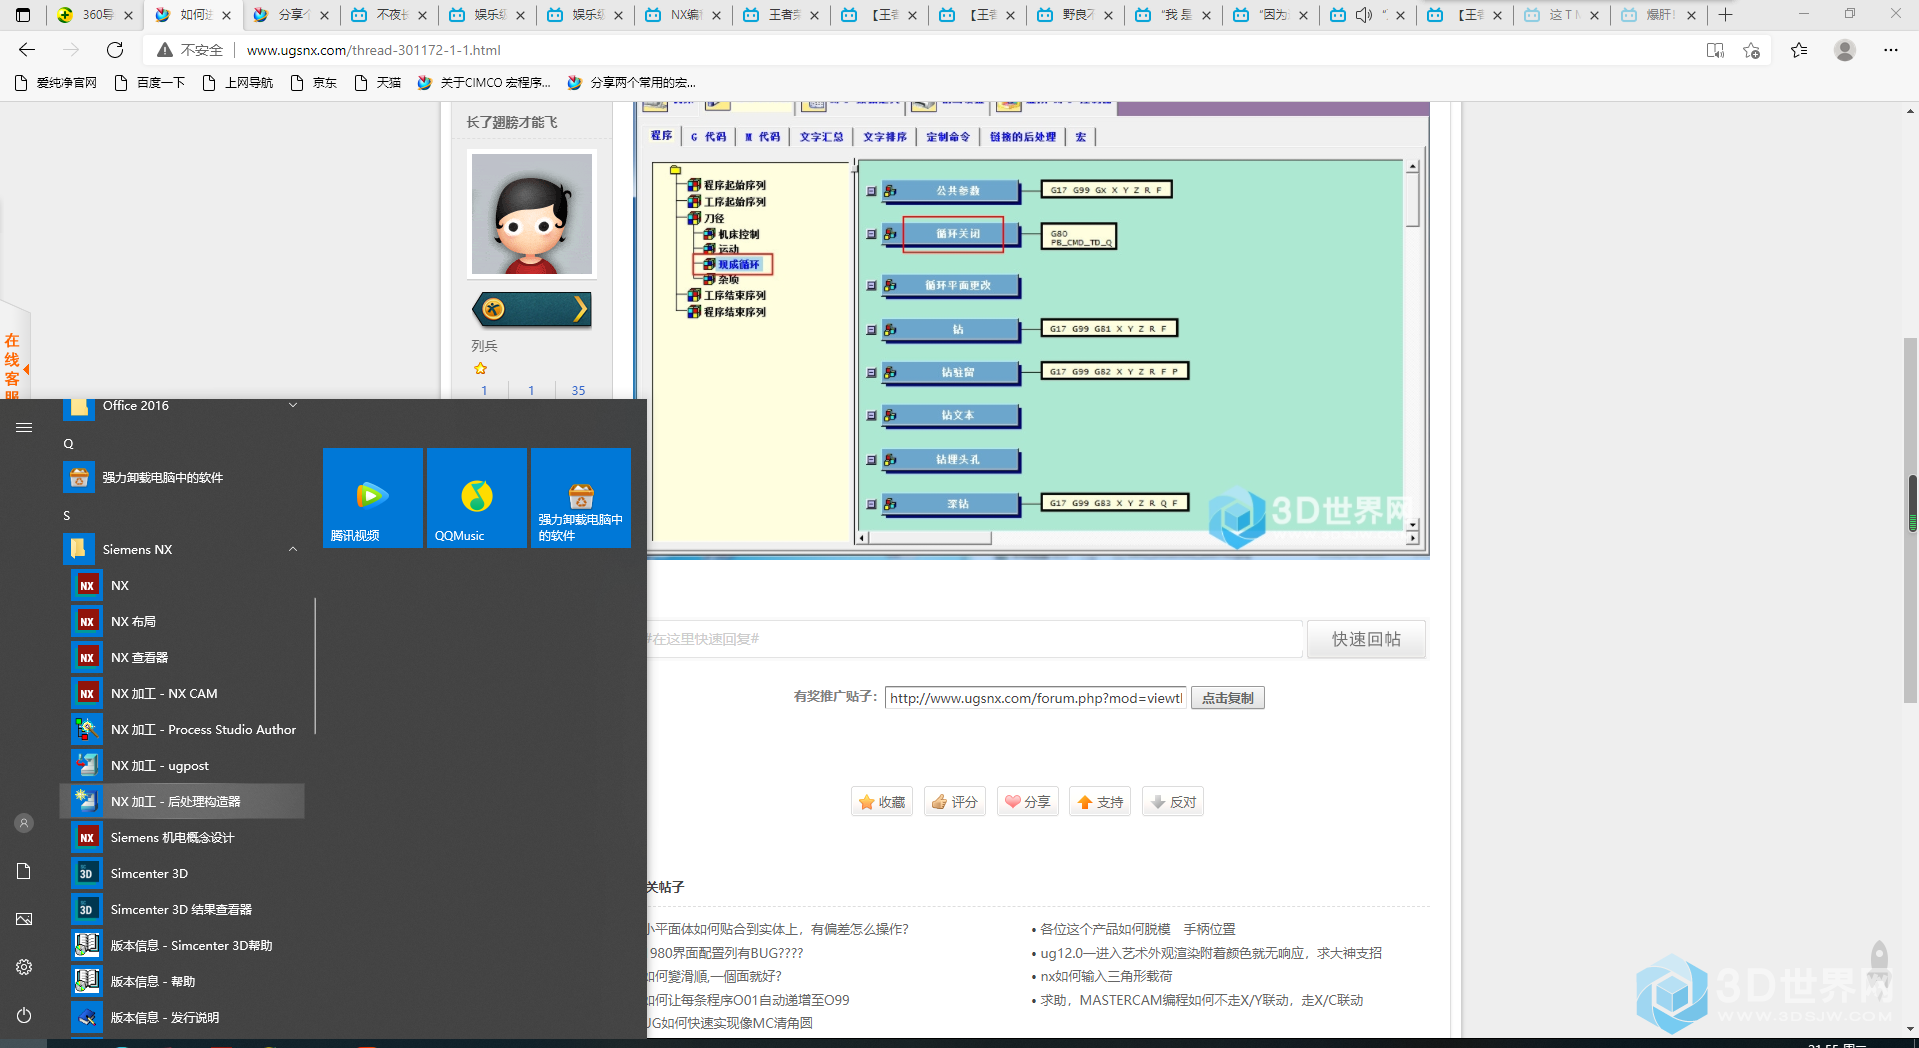Open new browser tab
The width and height of the screenshot is (1919, 1048).
pos(1725,15)
